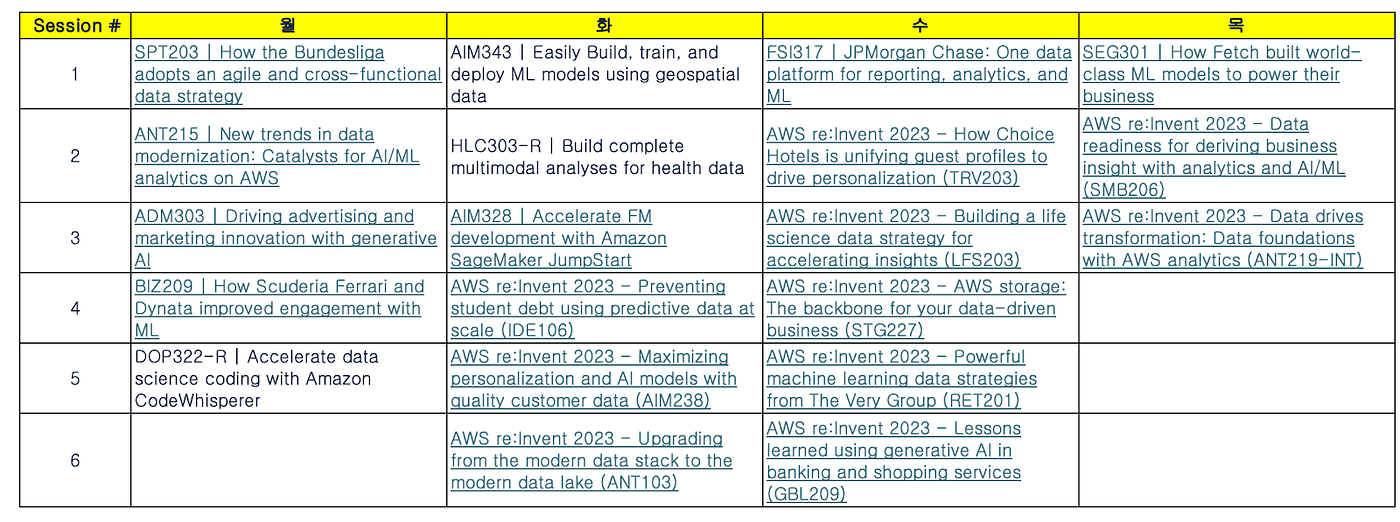This screenshot has height=522, width=1400.
Task: Open SEG301 How Fetch built ML models link
Action: coord(1222,74)
